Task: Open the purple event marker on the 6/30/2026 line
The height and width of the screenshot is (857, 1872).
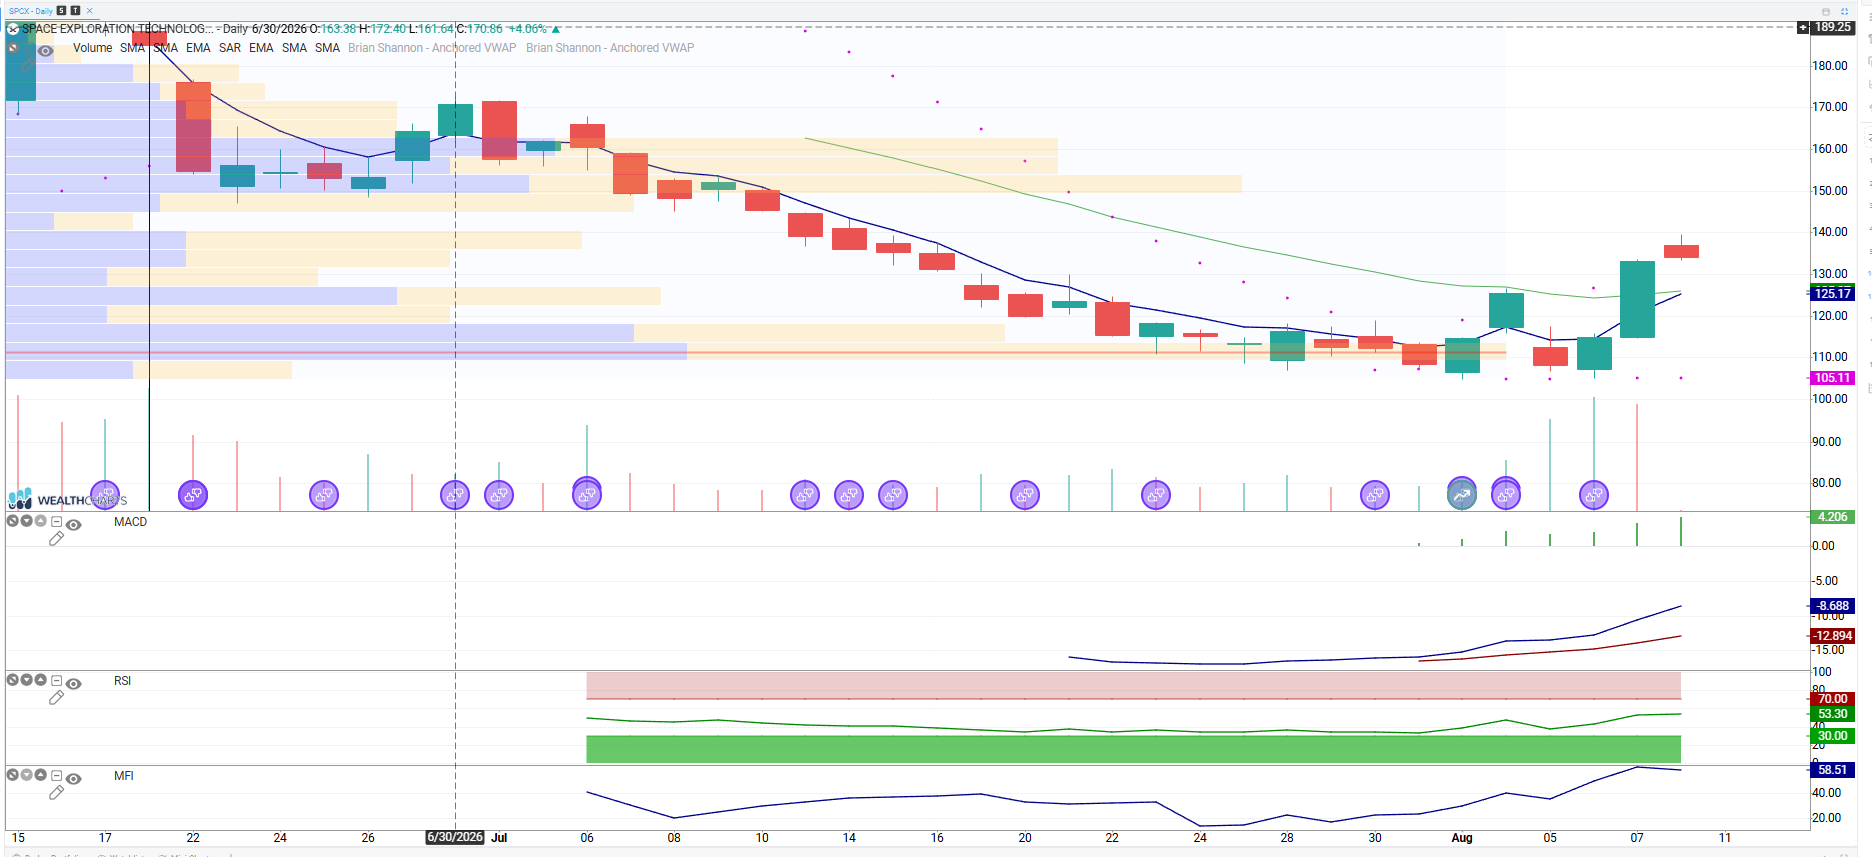Action: click(455, 495)
